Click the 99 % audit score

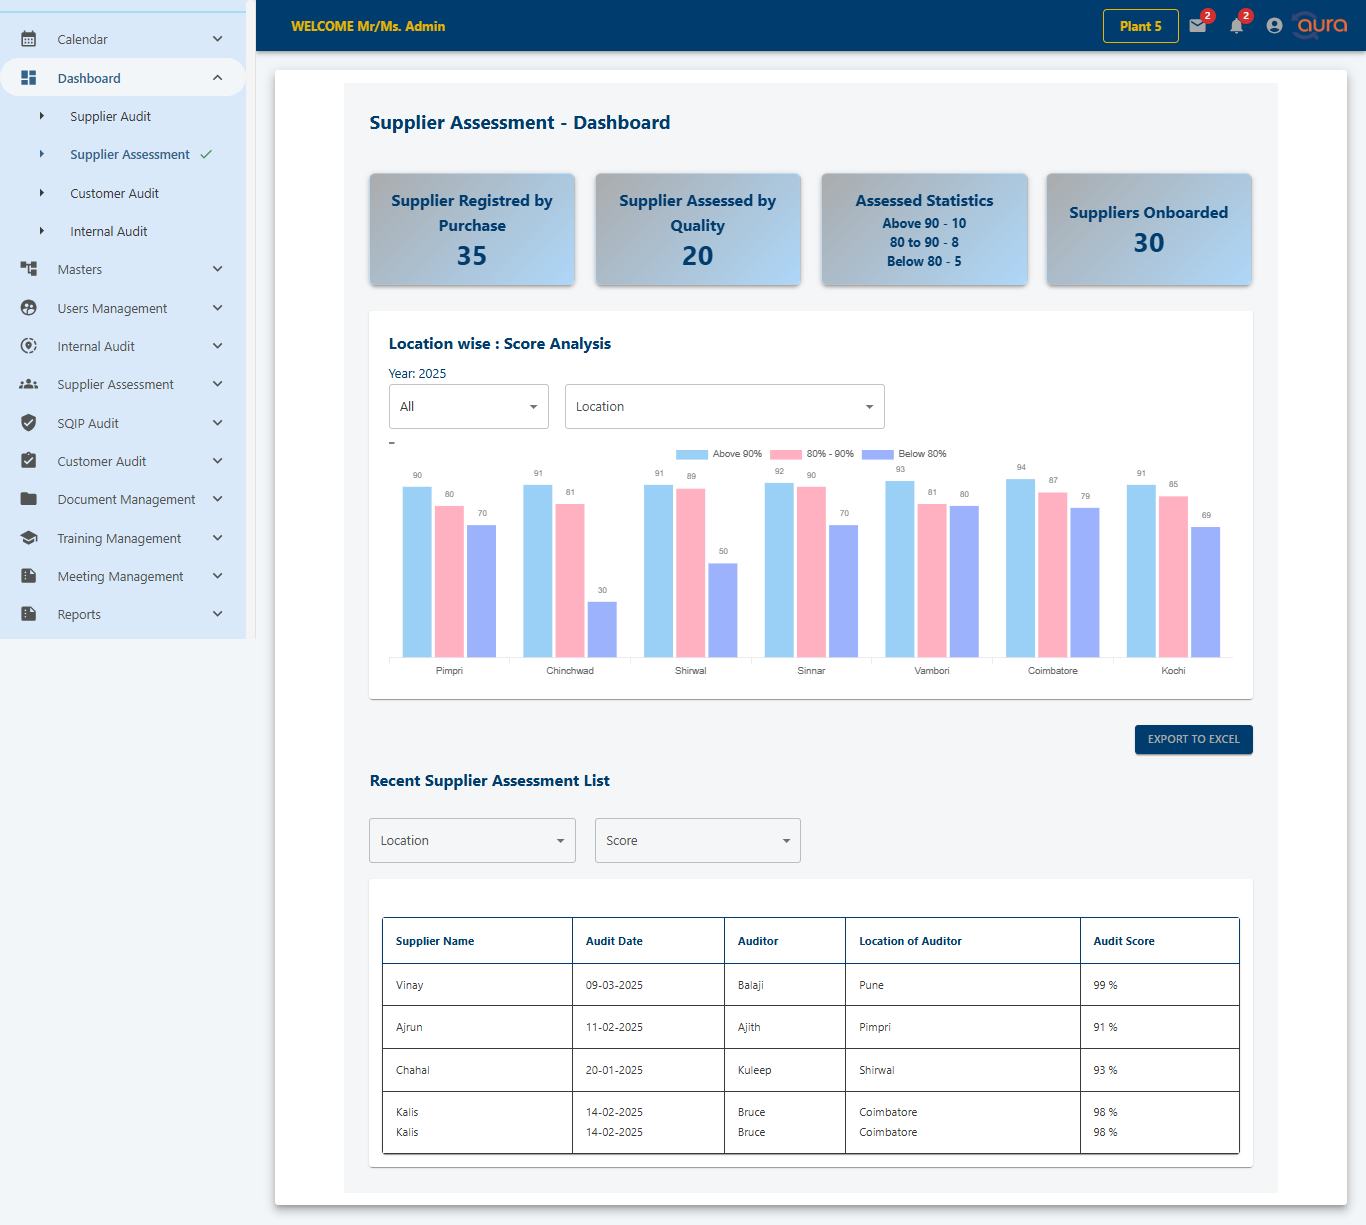pos(1106,985)
